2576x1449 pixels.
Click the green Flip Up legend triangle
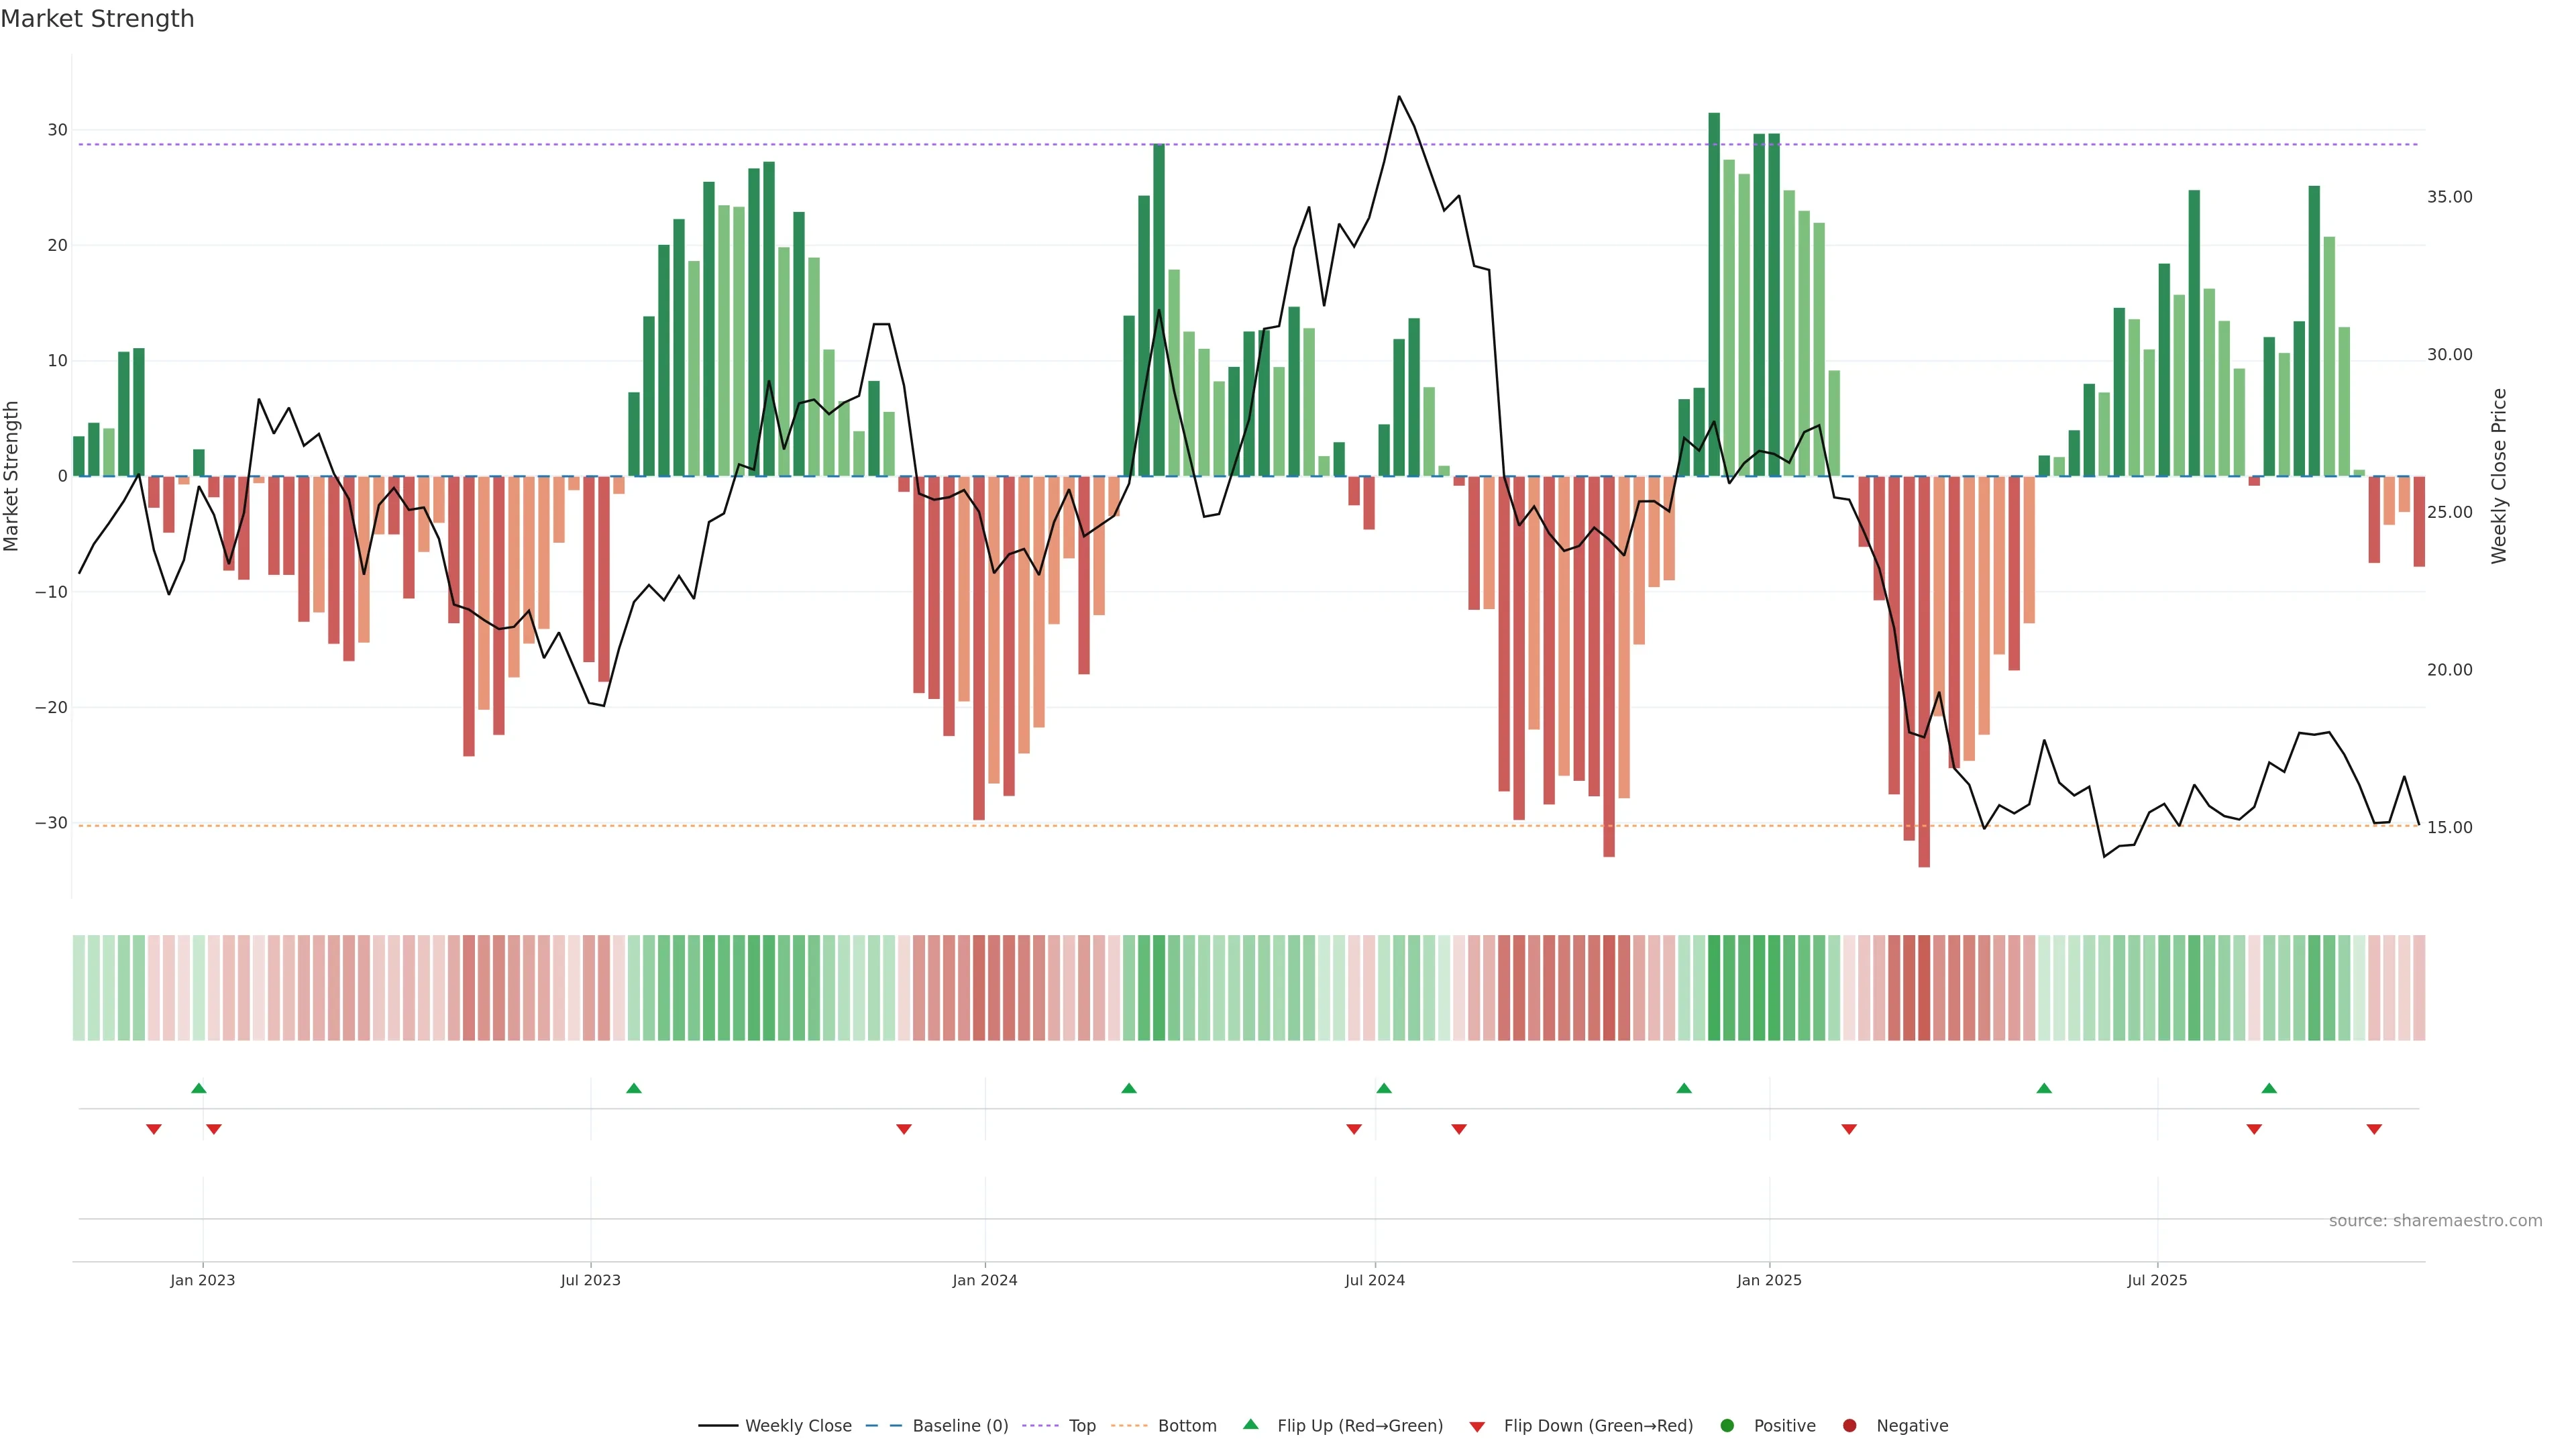(1250, 1424)
